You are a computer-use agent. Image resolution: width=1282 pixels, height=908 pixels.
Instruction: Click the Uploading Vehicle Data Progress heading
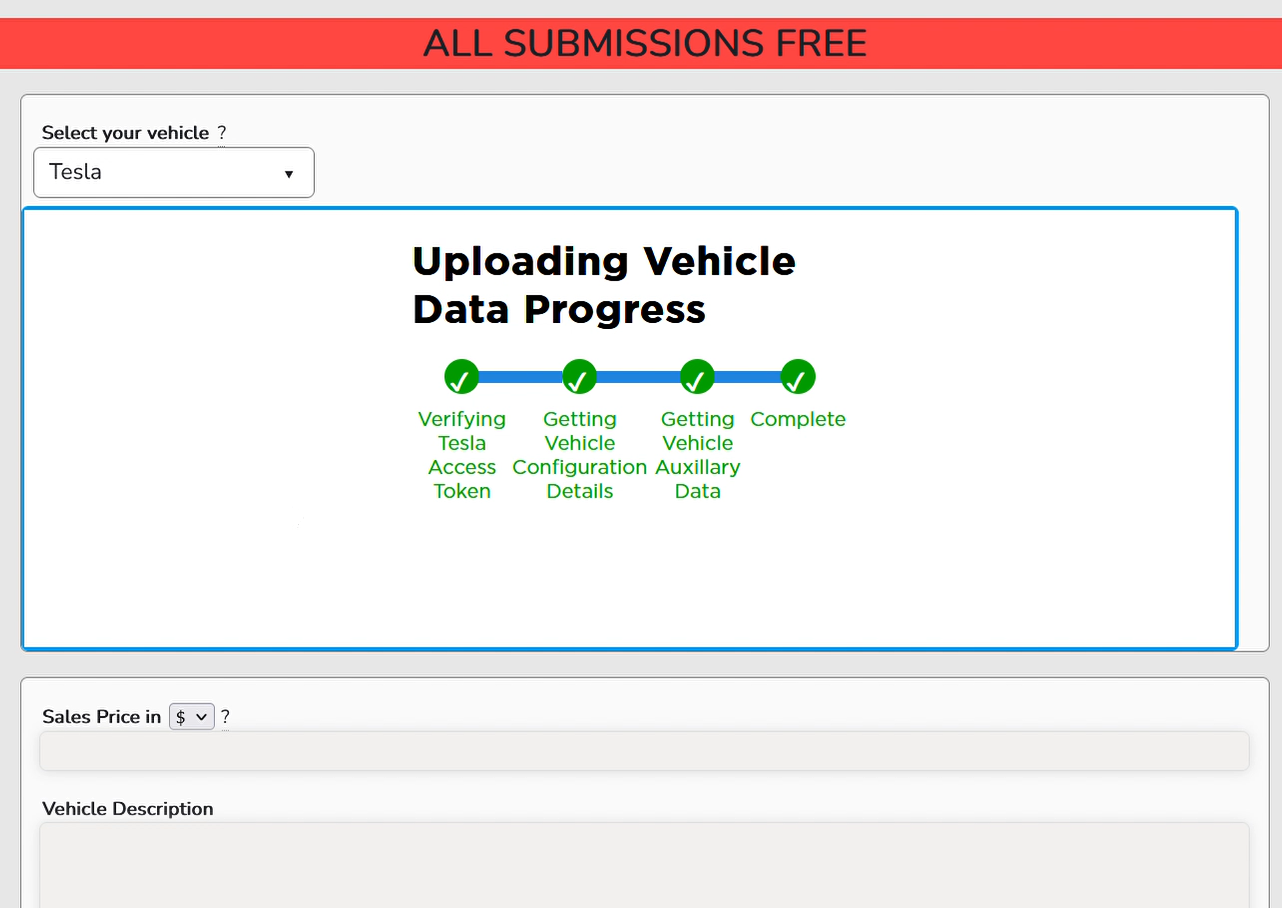click(604, 285)
